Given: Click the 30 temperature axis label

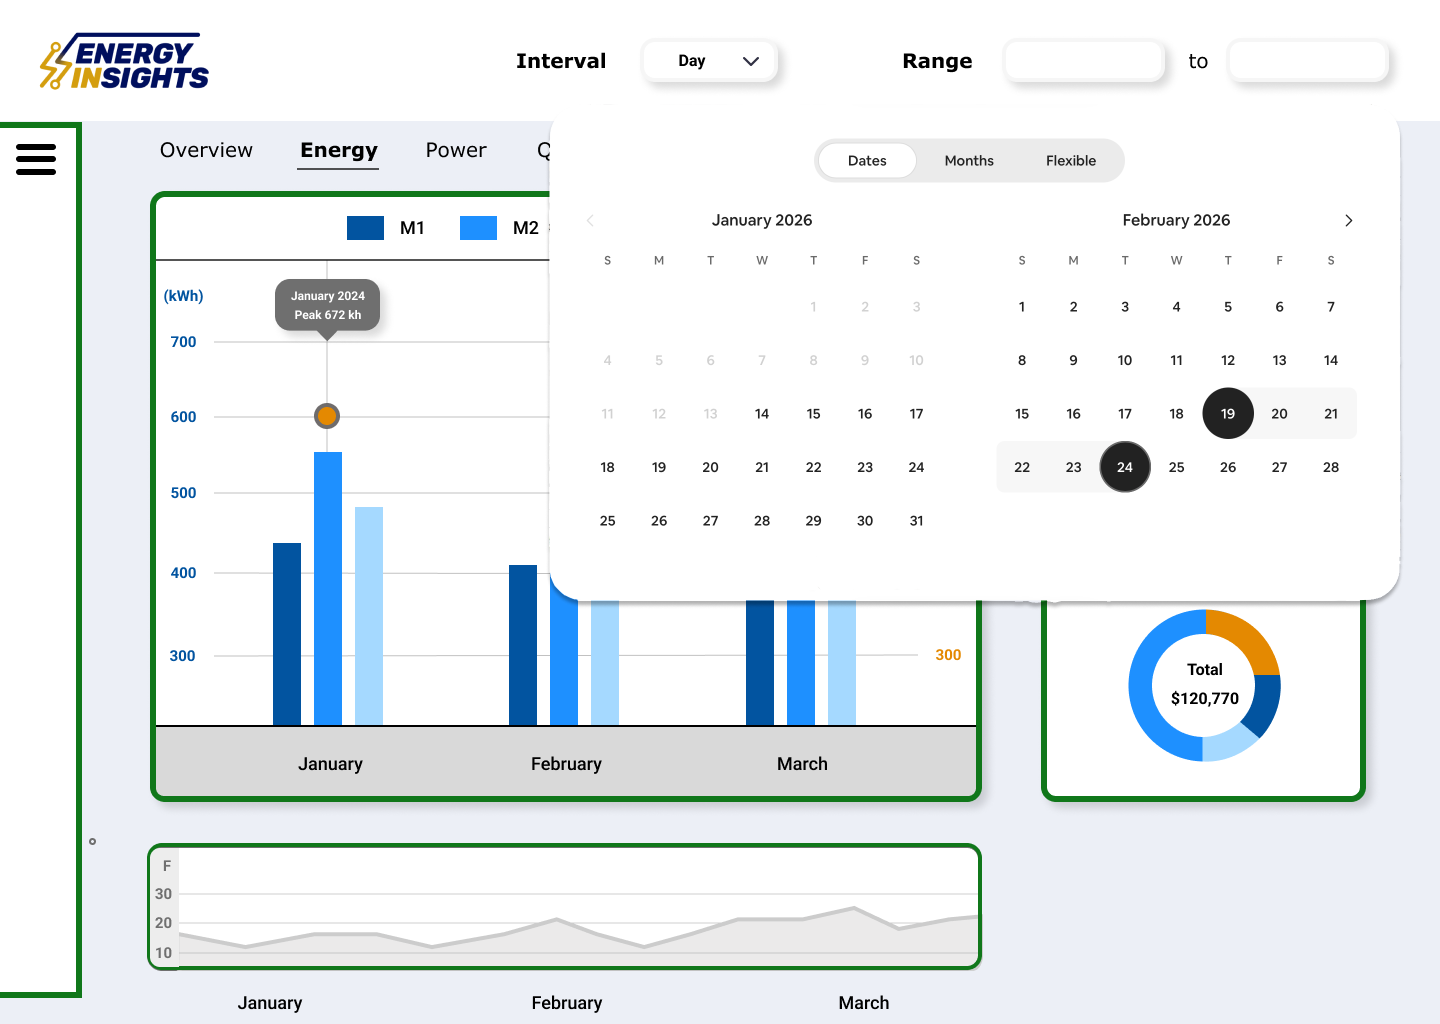Looking at the screenshot, I should tap(163, 894).
